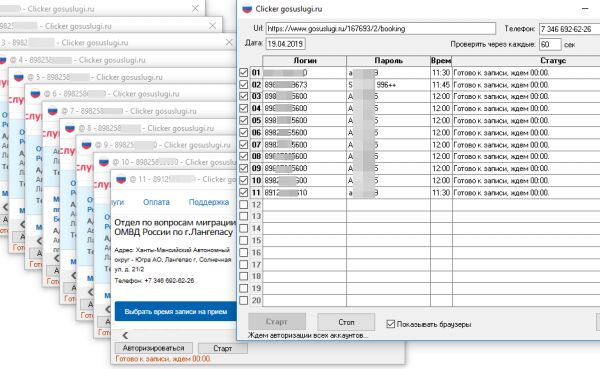Uncheck the row 01 account checkbox
Image resolution: width=600 pixels, height=369 pixels.
point(243,72)
